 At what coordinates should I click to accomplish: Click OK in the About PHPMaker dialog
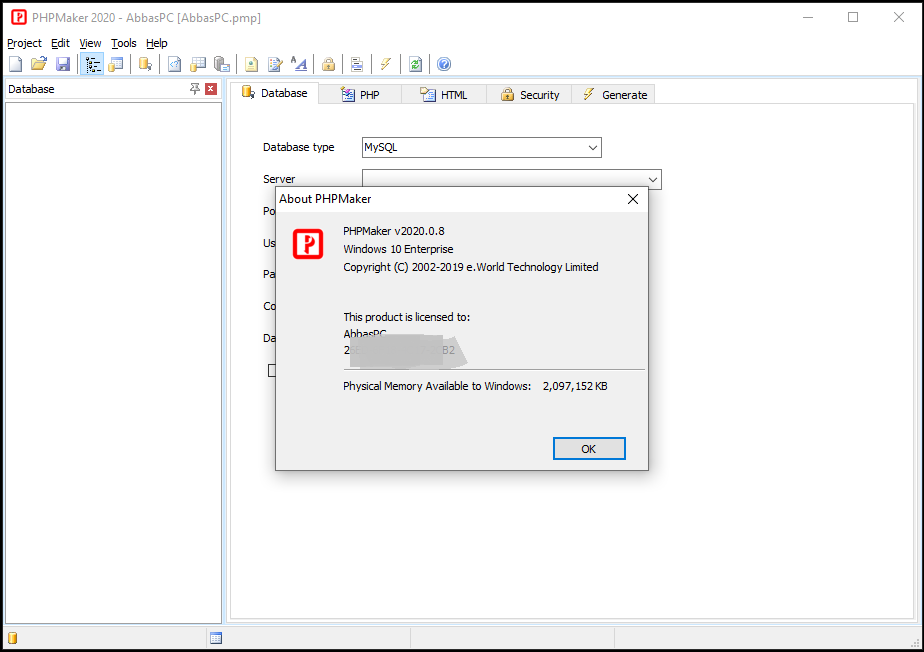click(x=589, y=449)
